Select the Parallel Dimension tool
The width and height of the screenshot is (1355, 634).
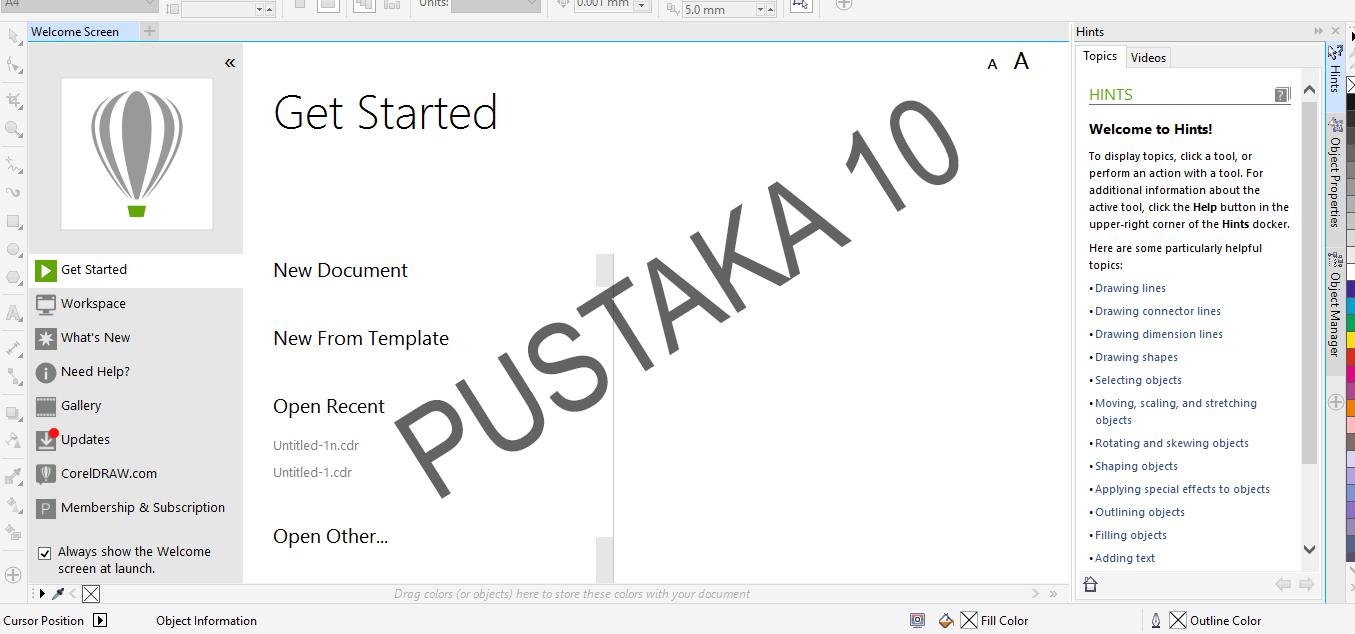[13, 348]
